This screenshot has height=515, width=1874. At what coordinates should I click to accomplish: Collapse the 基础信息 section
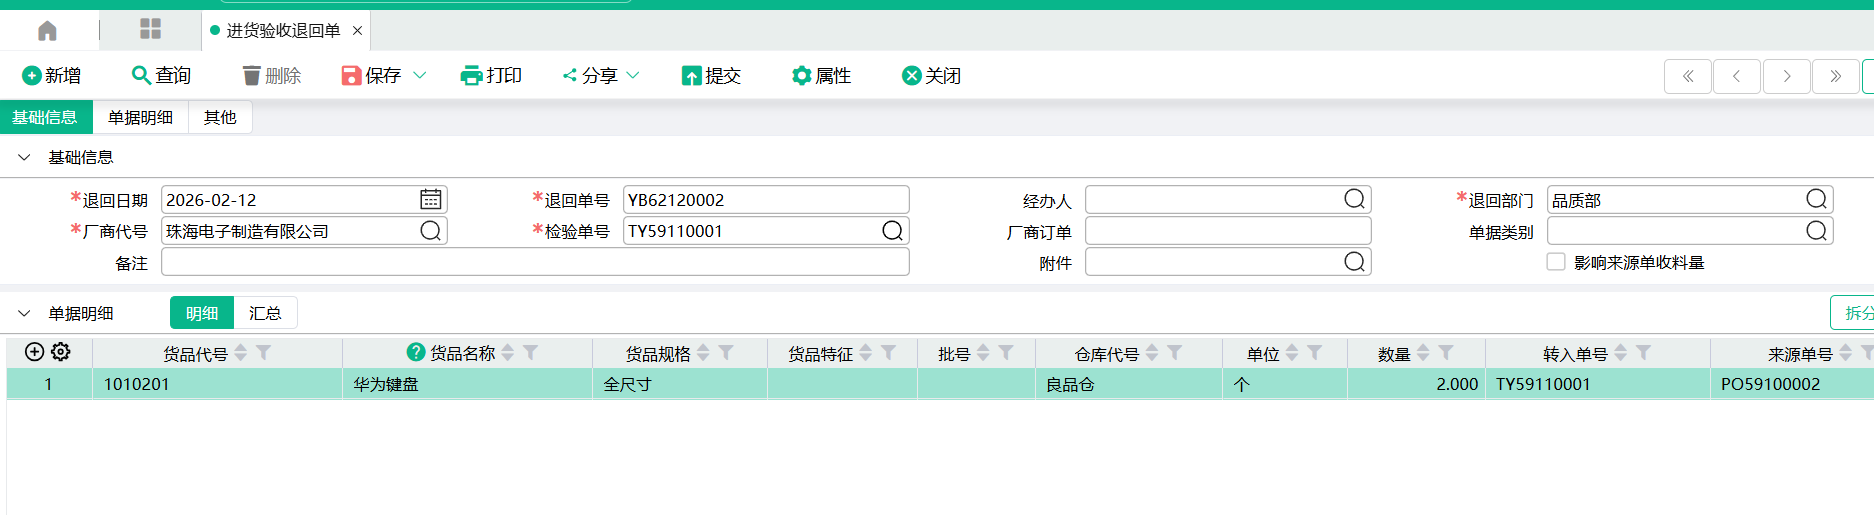(x=24, y=158)
